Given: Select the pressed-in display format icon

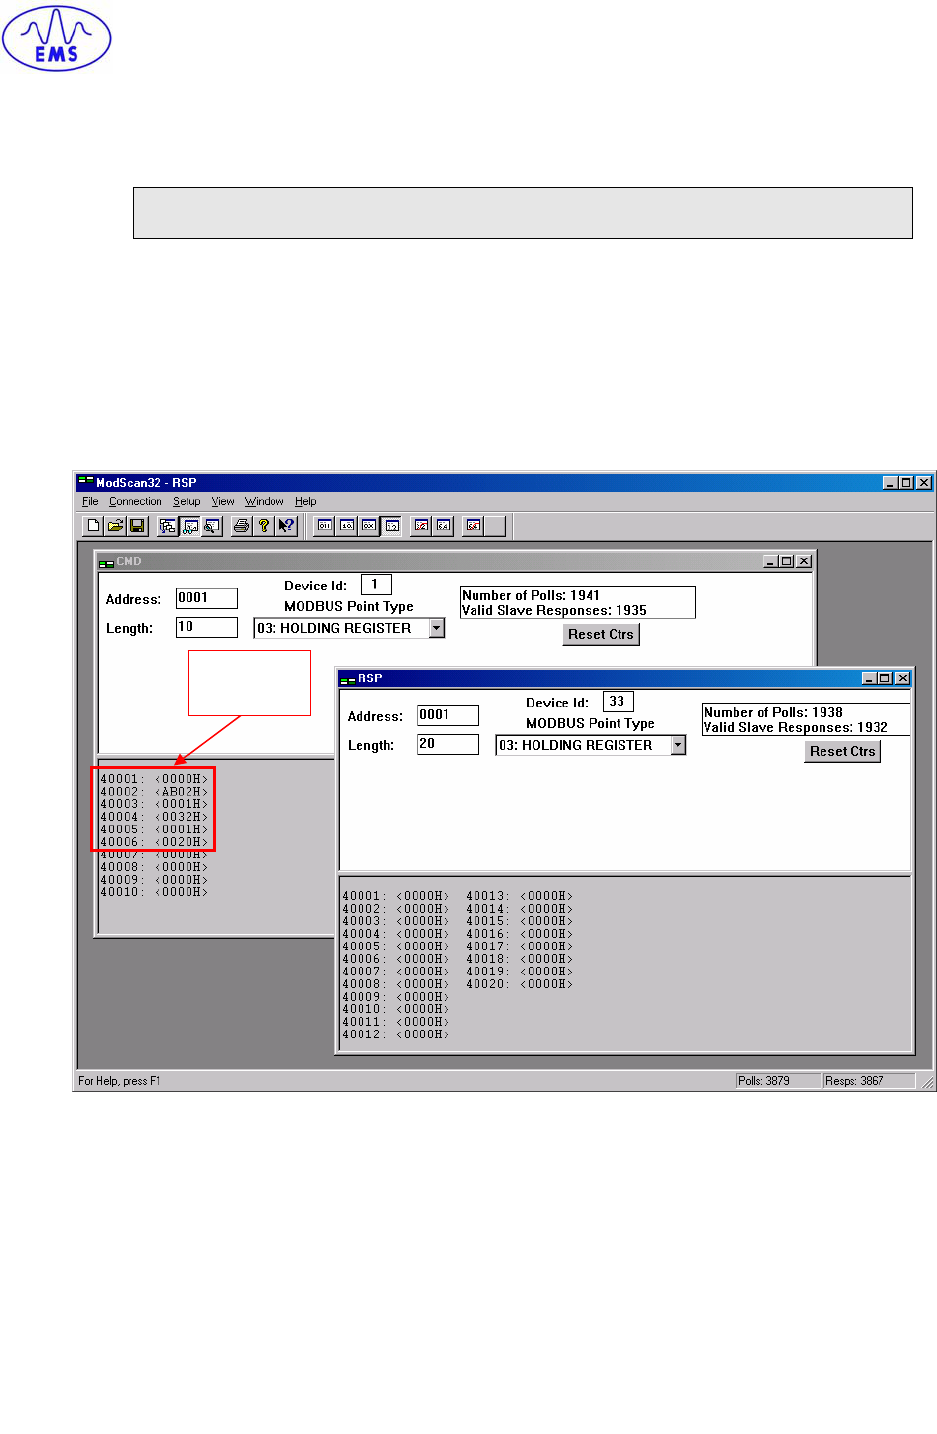Looking at the screenshot, I should click(391, 525).
